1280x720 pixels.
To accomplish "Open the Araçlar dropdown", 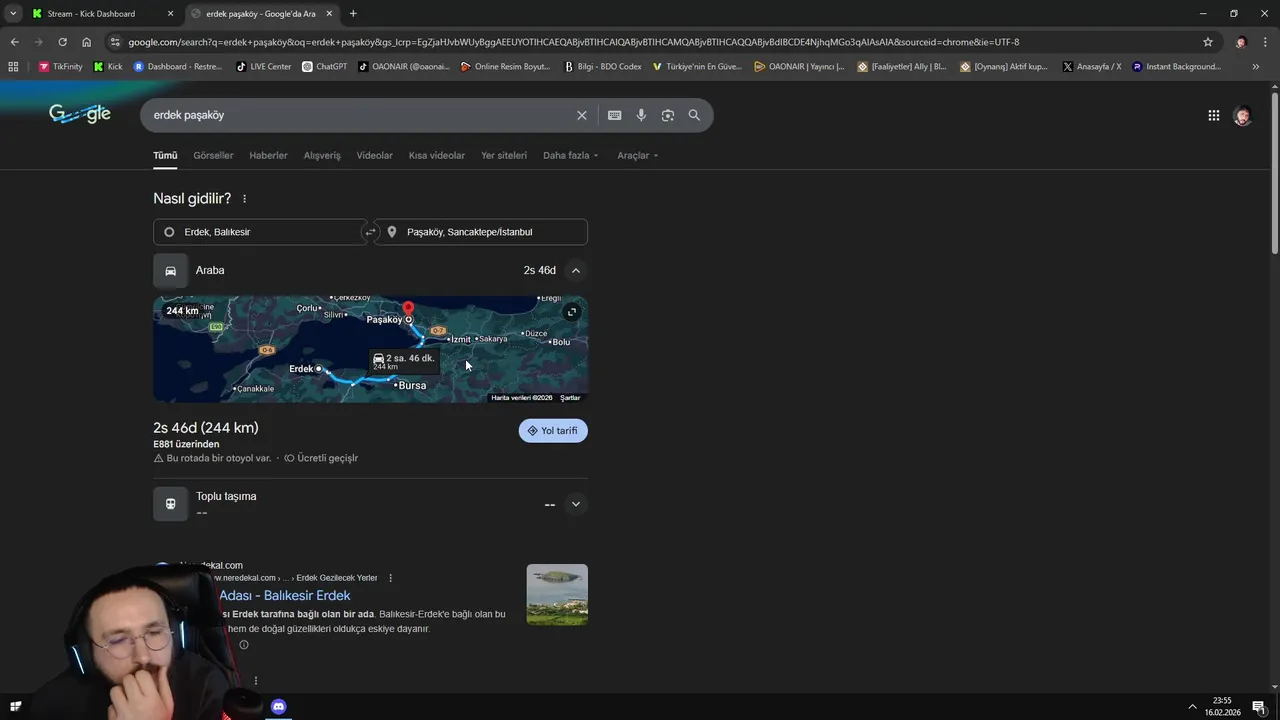I will point(638,155).
